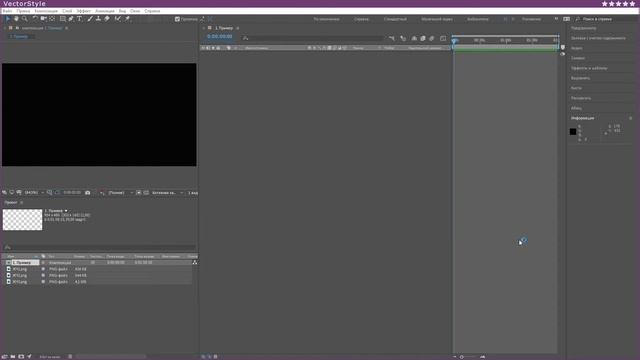
Task: Select the Rotation tool
Action: tap(35, 19)
